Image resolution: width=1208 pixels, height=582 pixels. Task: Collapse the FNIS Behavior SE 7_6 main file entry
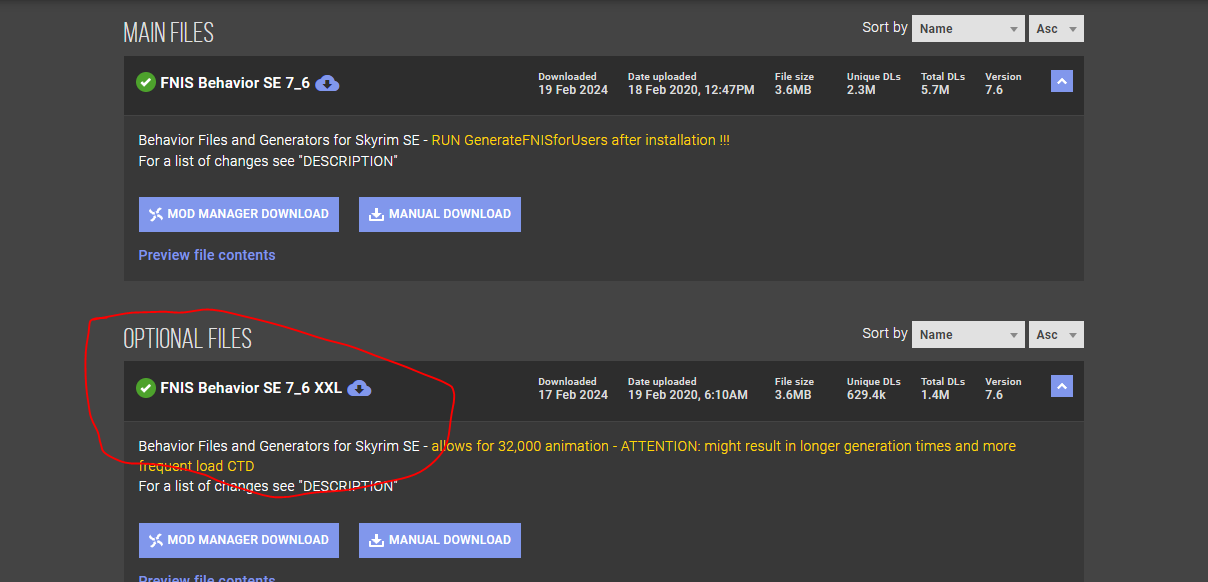pyautogui.click(x=1062, y=81)
